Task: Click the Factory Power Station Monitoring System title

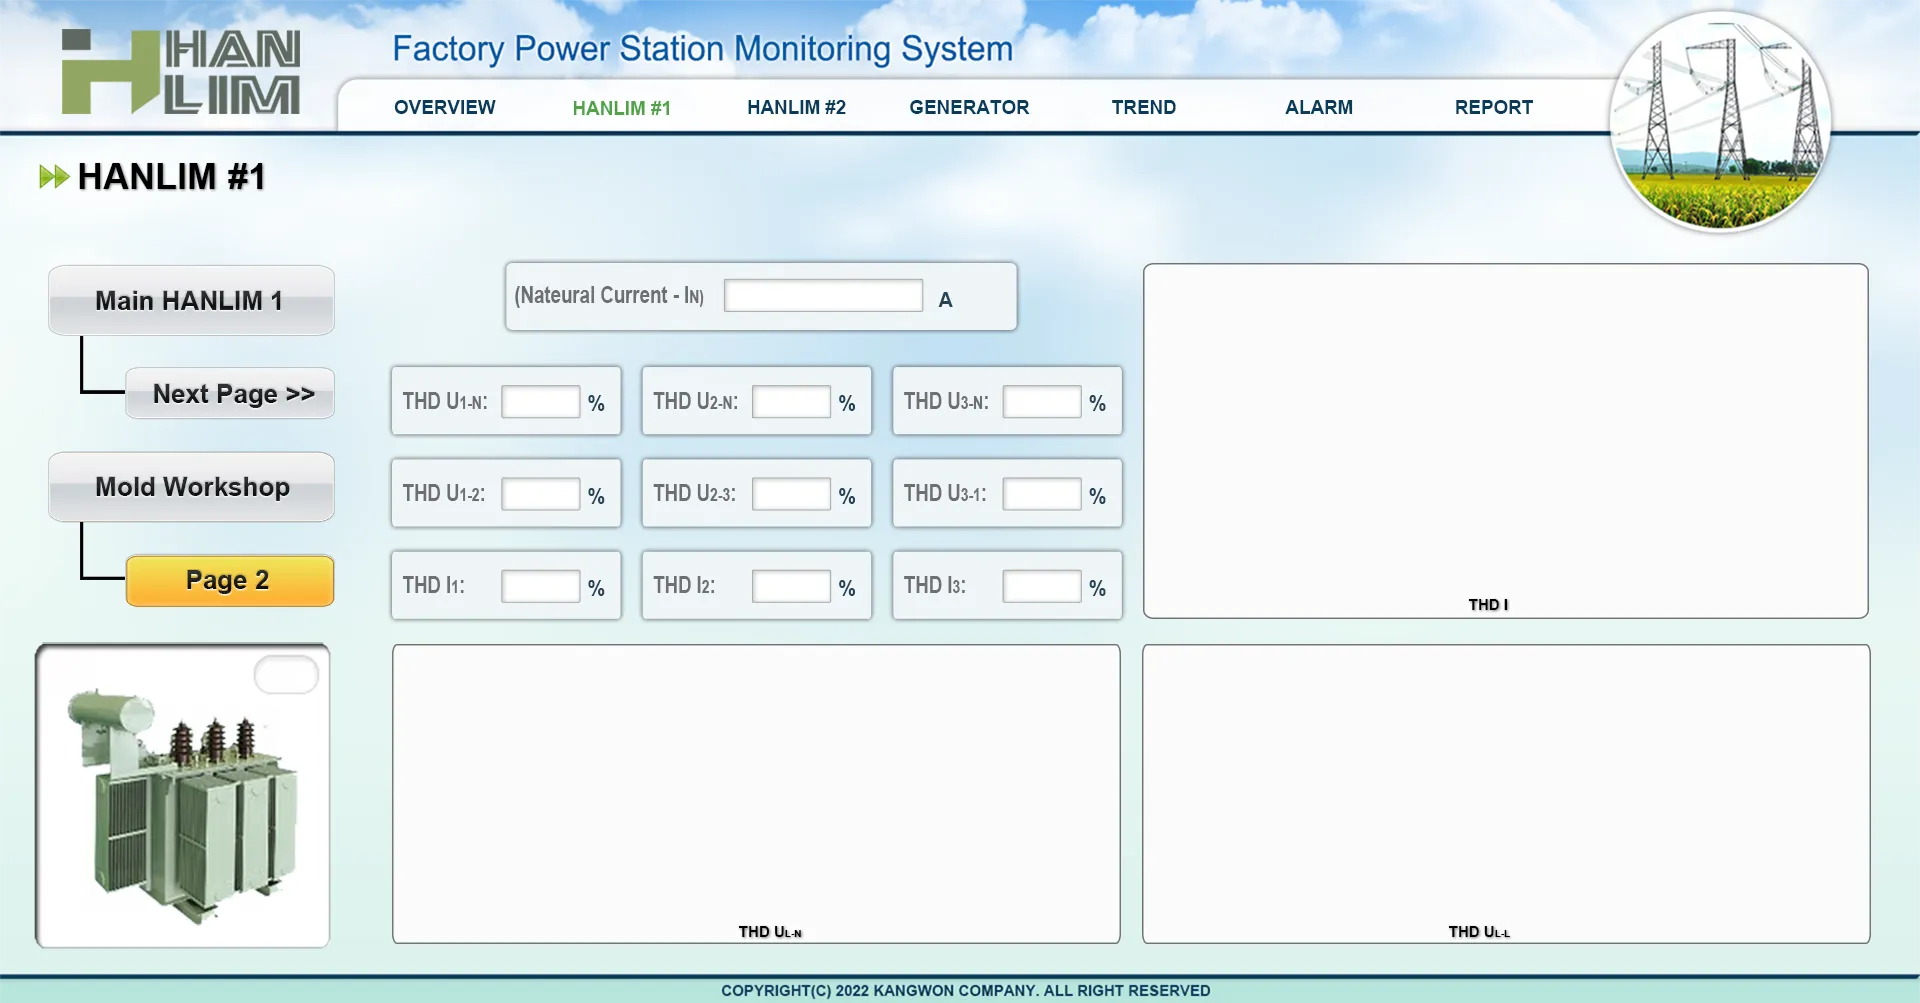Action: click(x=702, y=49)
